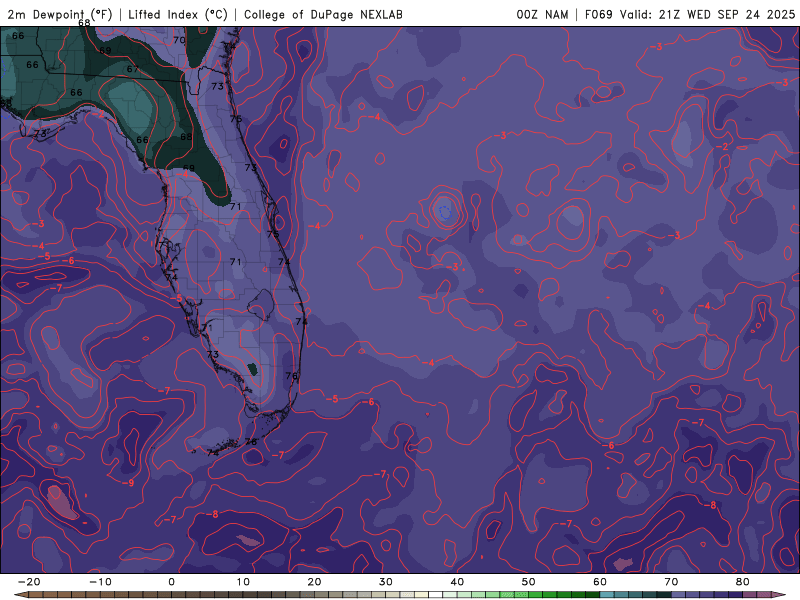800x600 pixels.
Task: Click the '40' color bar label
Action: point(457,582)
